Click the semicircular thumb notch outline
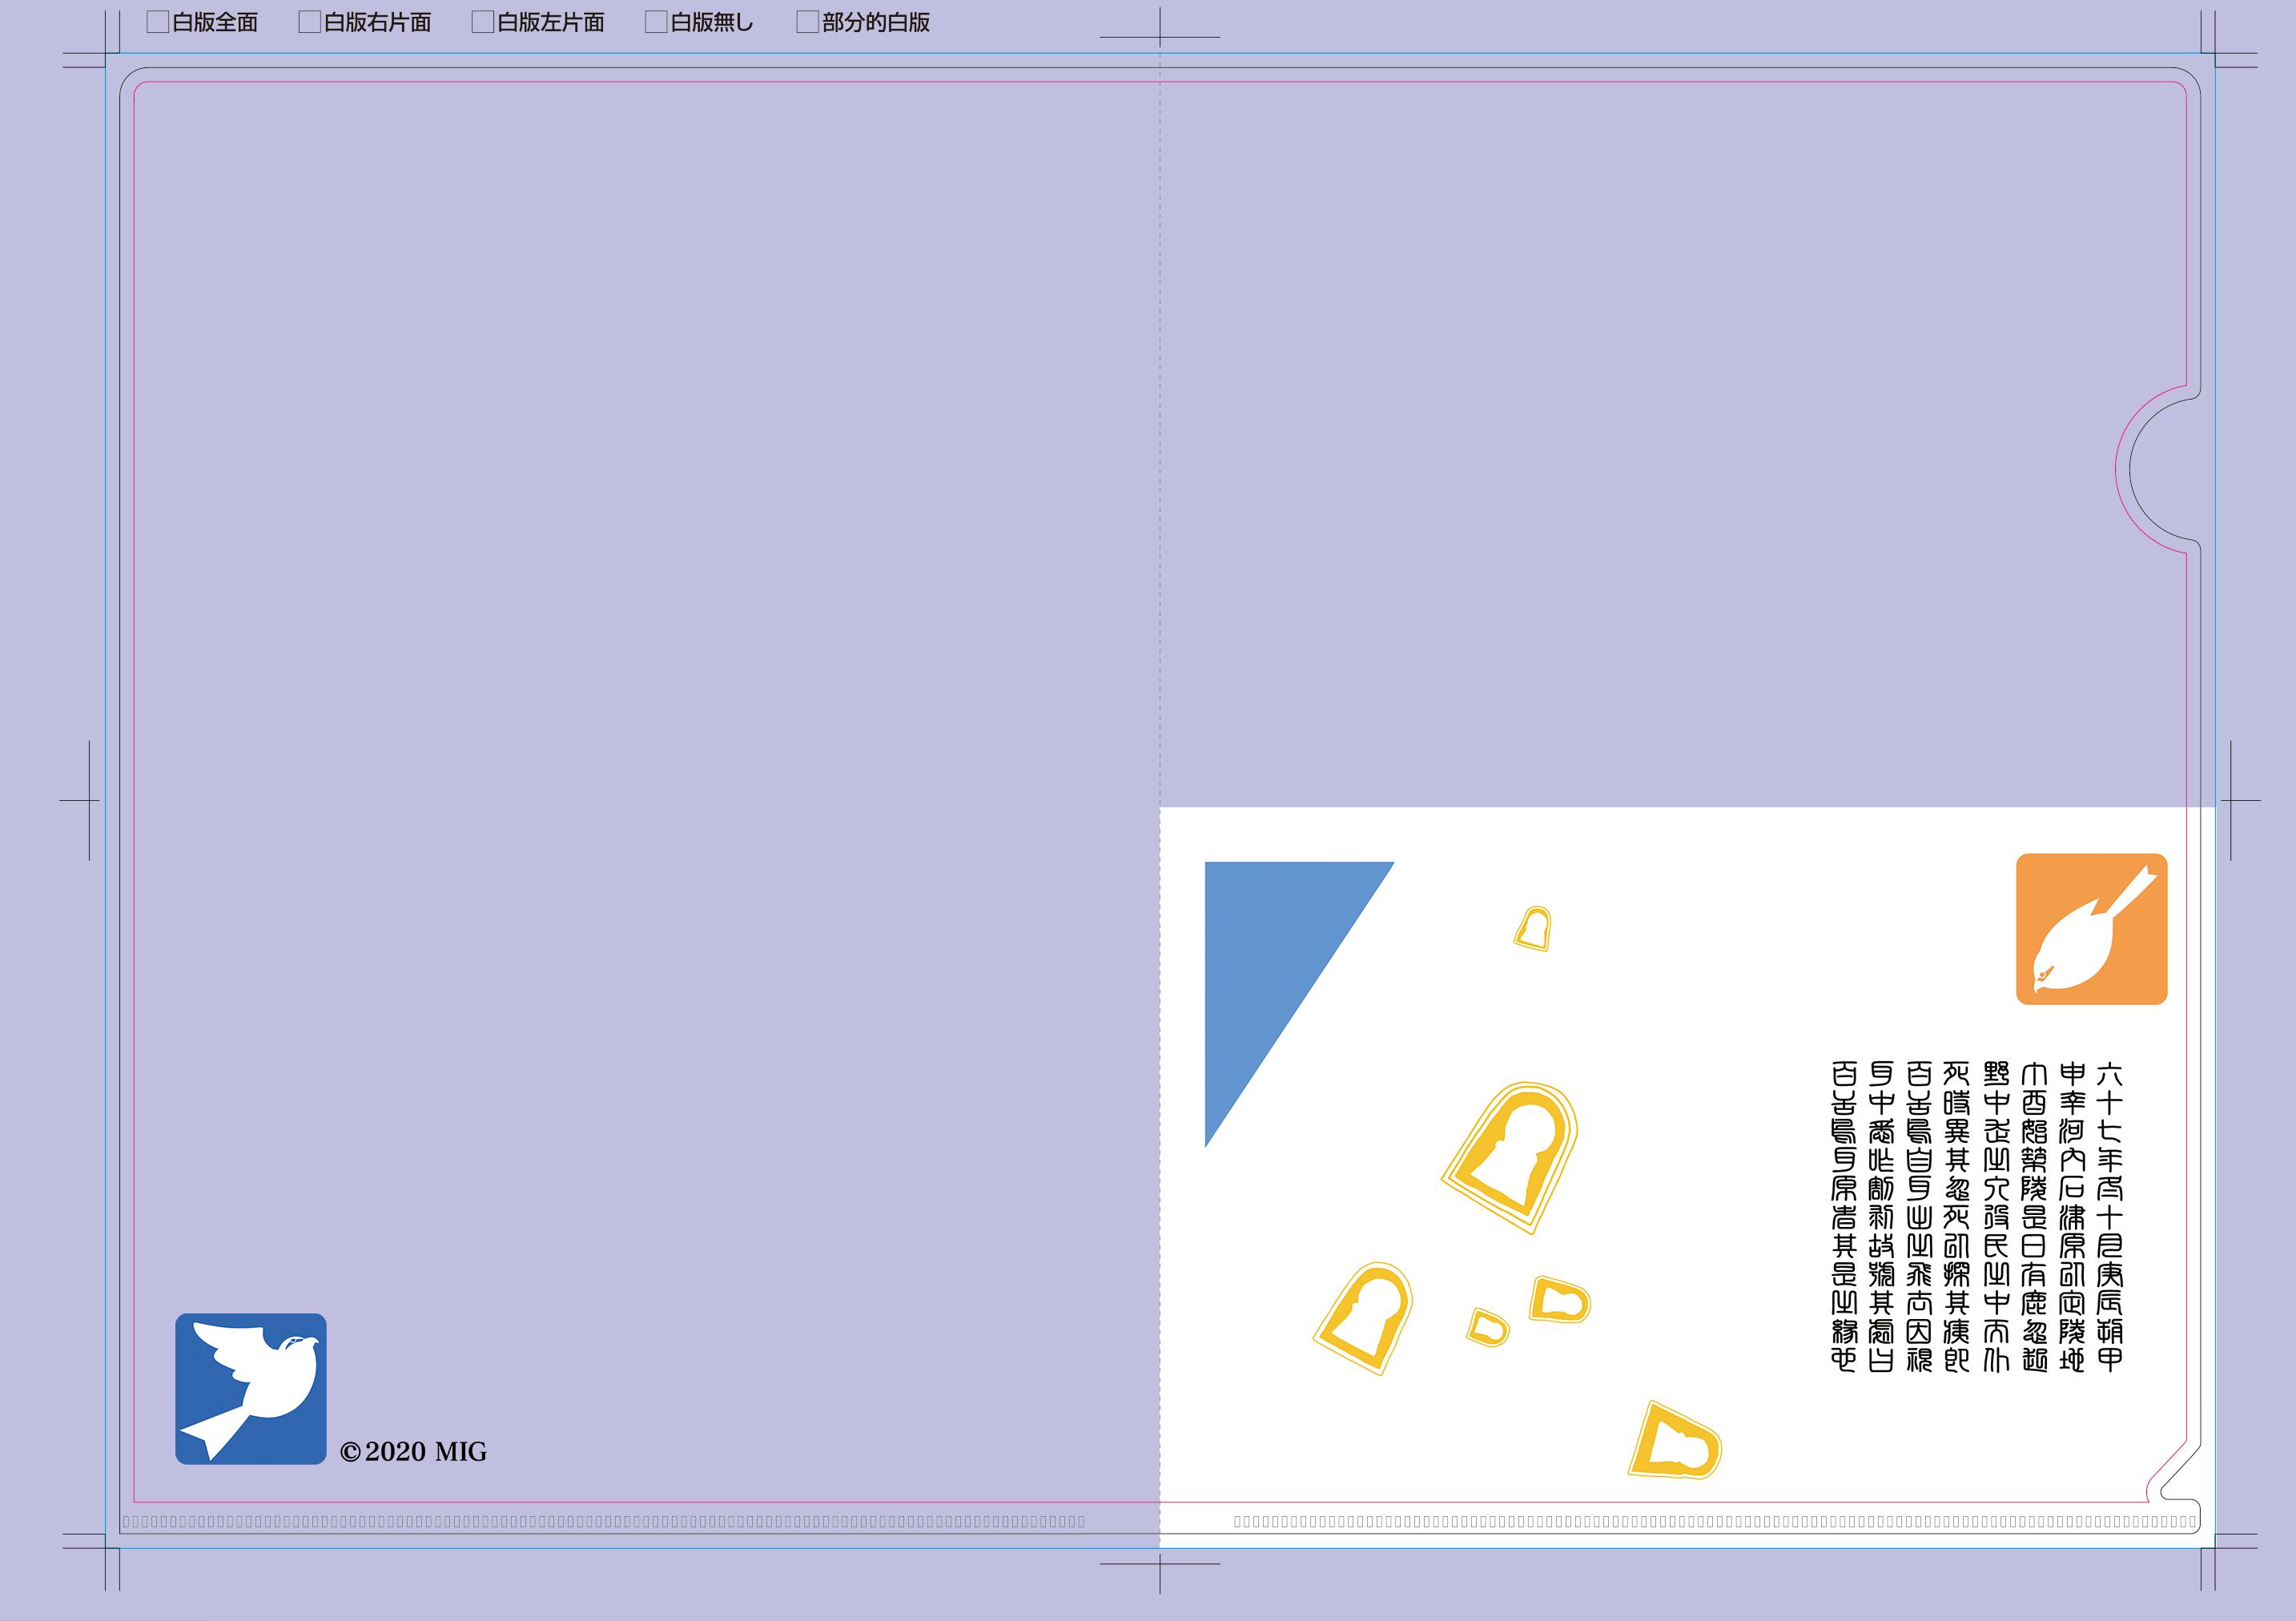Image resolution: width=2296 pixels, height=1621 pixels. pyautogui.click(x=2131, y=470)
